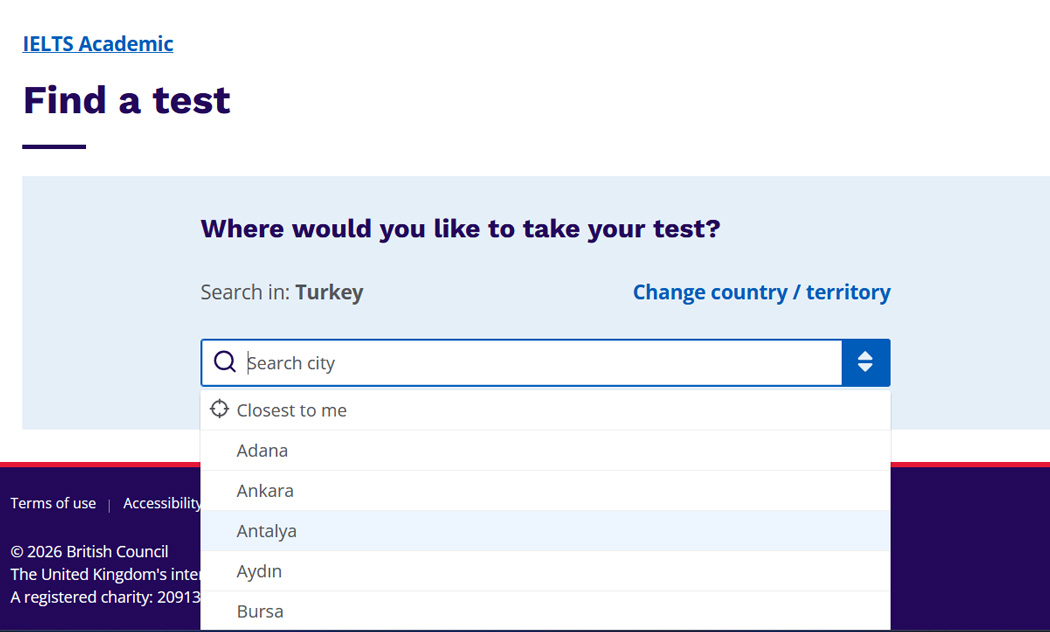Choose Ankara from the city list
Viewport: 1050px width, 632px height.
[x=265, y=491]
